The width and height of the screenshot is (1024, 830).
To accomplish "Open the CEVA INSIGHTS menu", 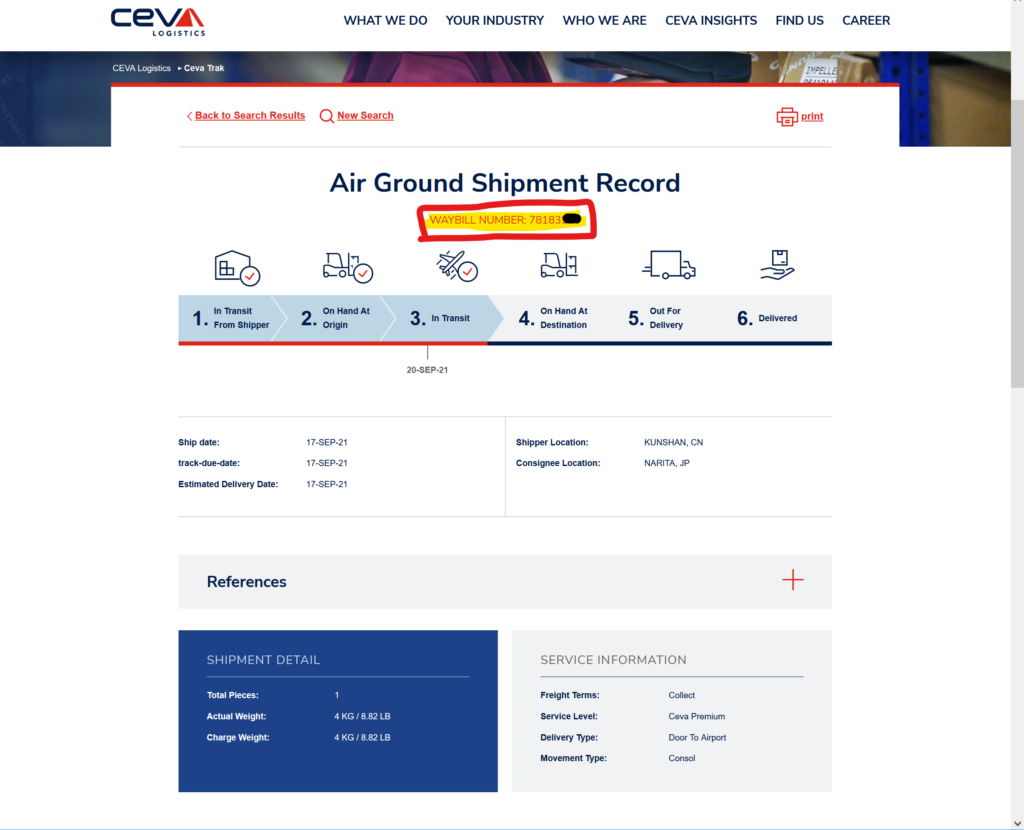I will click(711, 21).
